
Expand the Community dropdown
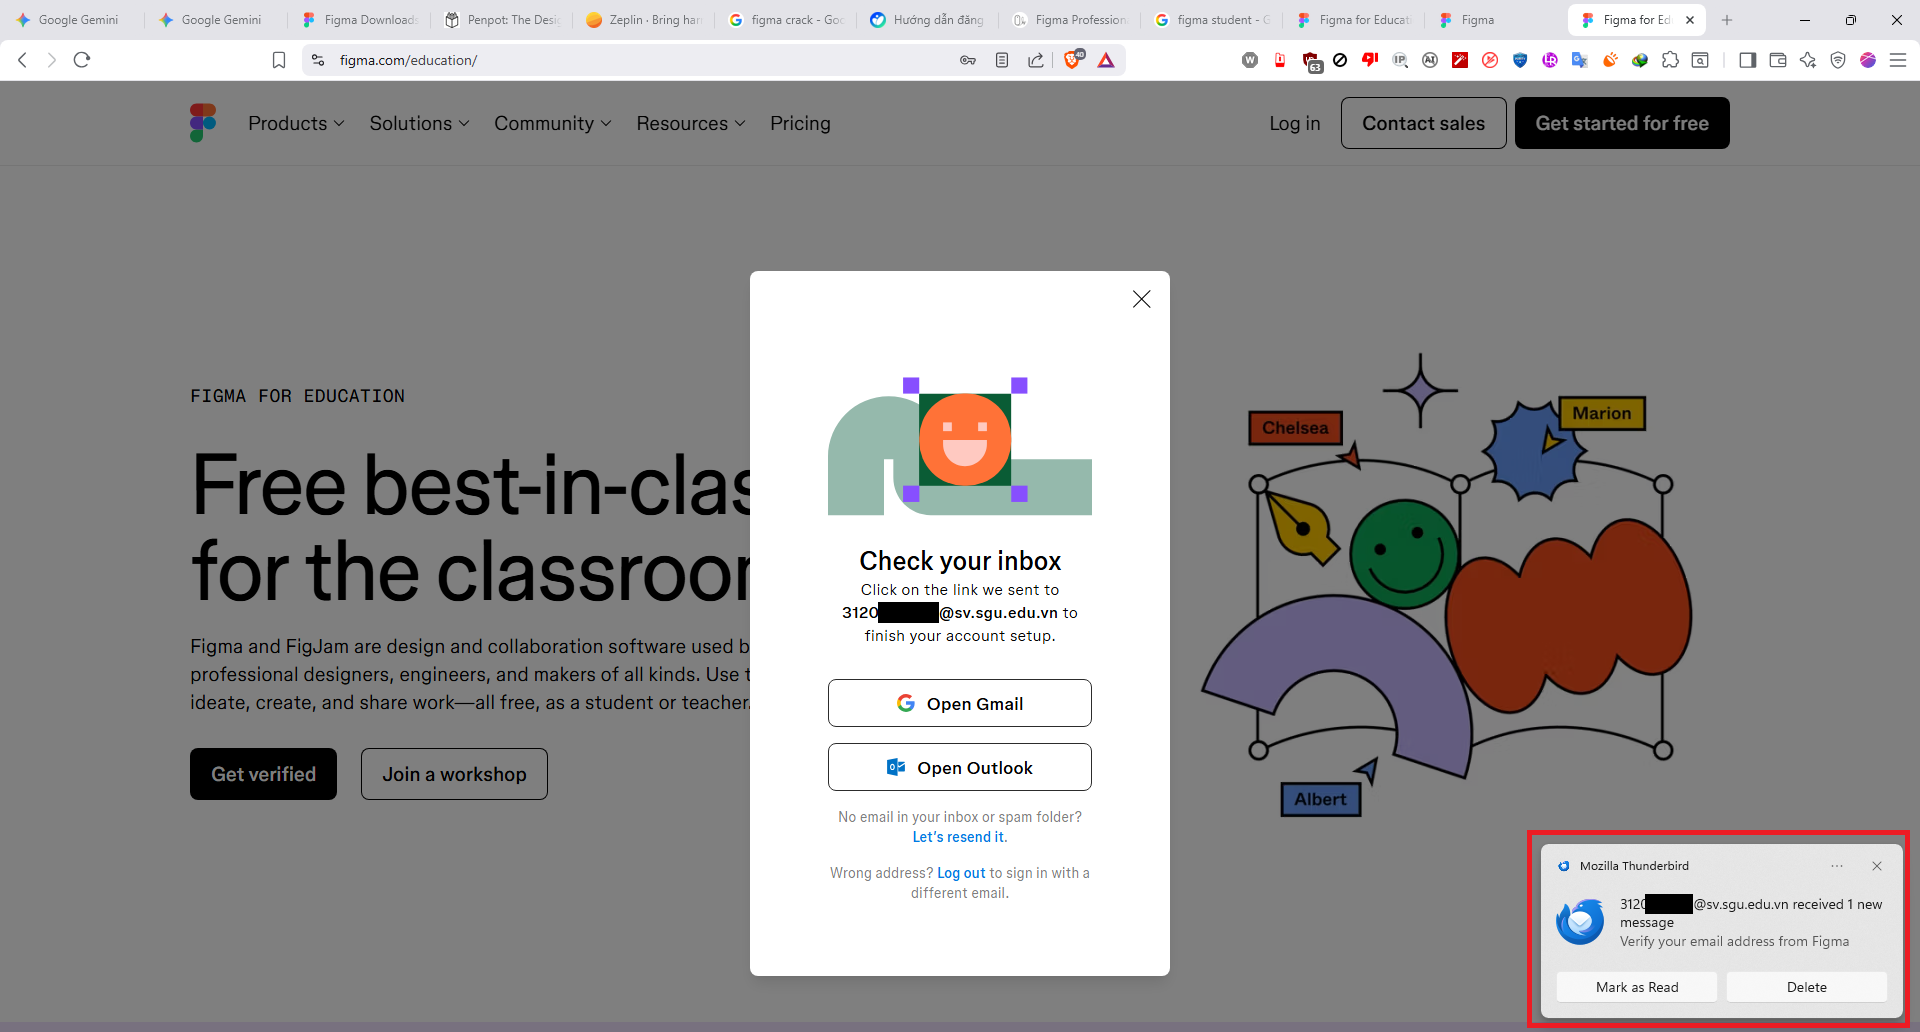click(x=552, y=123)
